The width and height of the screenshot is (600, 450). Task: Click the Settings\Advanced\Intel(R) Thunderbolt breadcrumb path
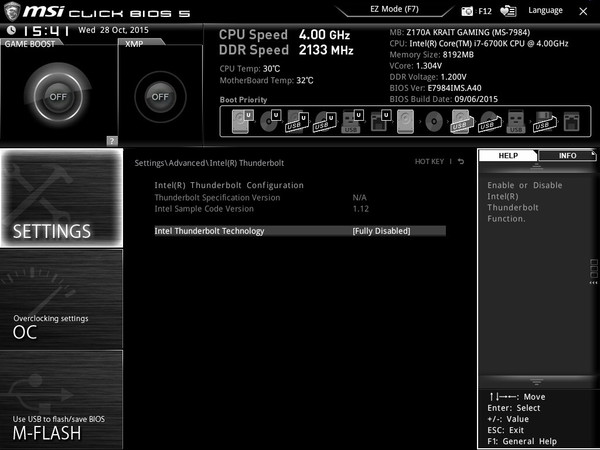pos(209,163)
